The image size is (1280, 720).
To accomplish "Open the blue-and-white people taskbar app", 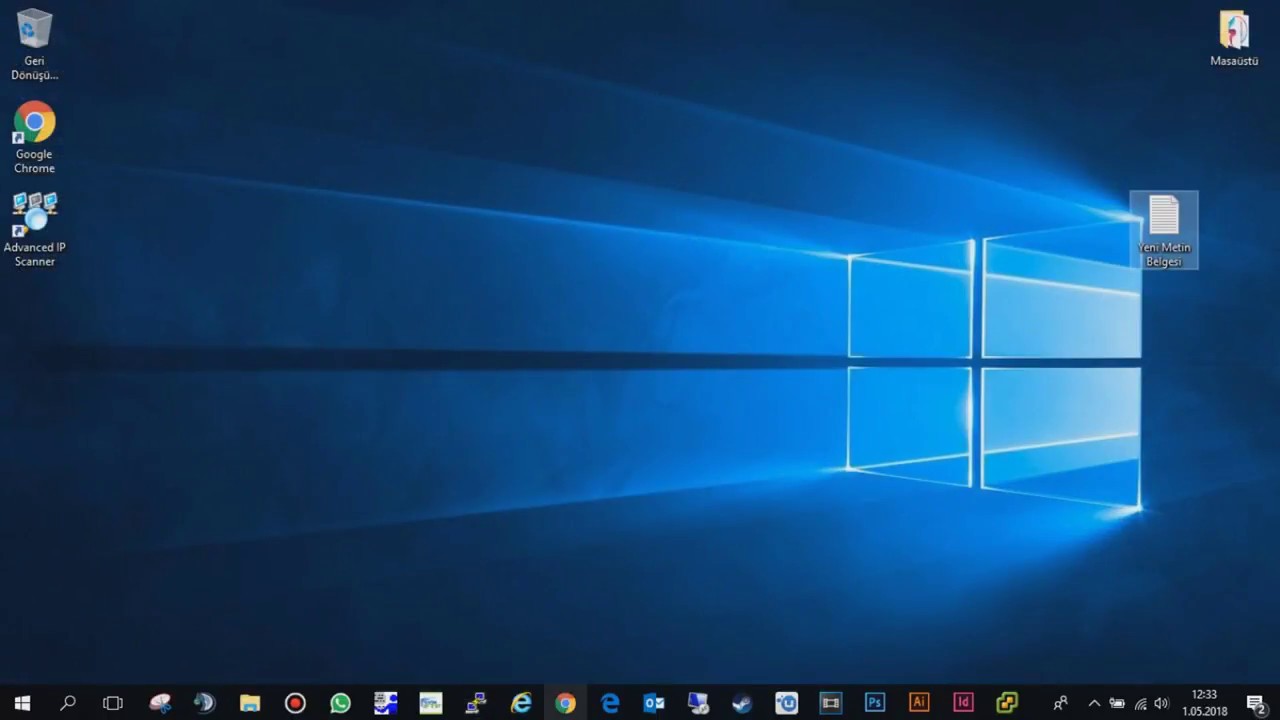I will click(386, 703).
